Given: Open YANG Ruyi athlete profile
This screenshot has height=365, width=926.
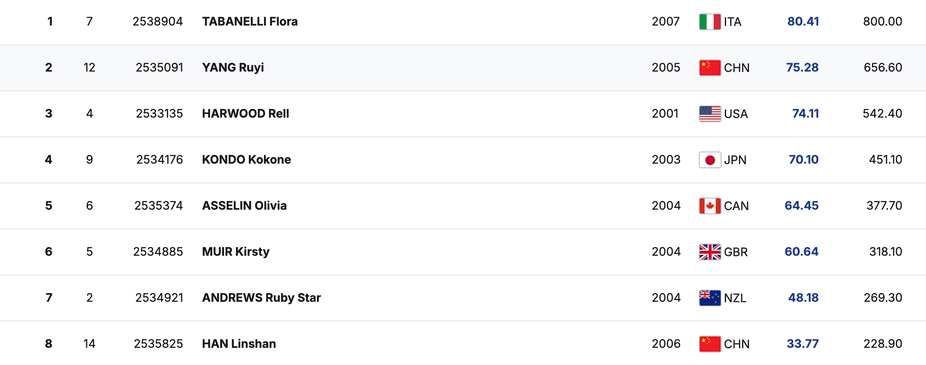Looking at the screenshot, I should pos(233,68).
